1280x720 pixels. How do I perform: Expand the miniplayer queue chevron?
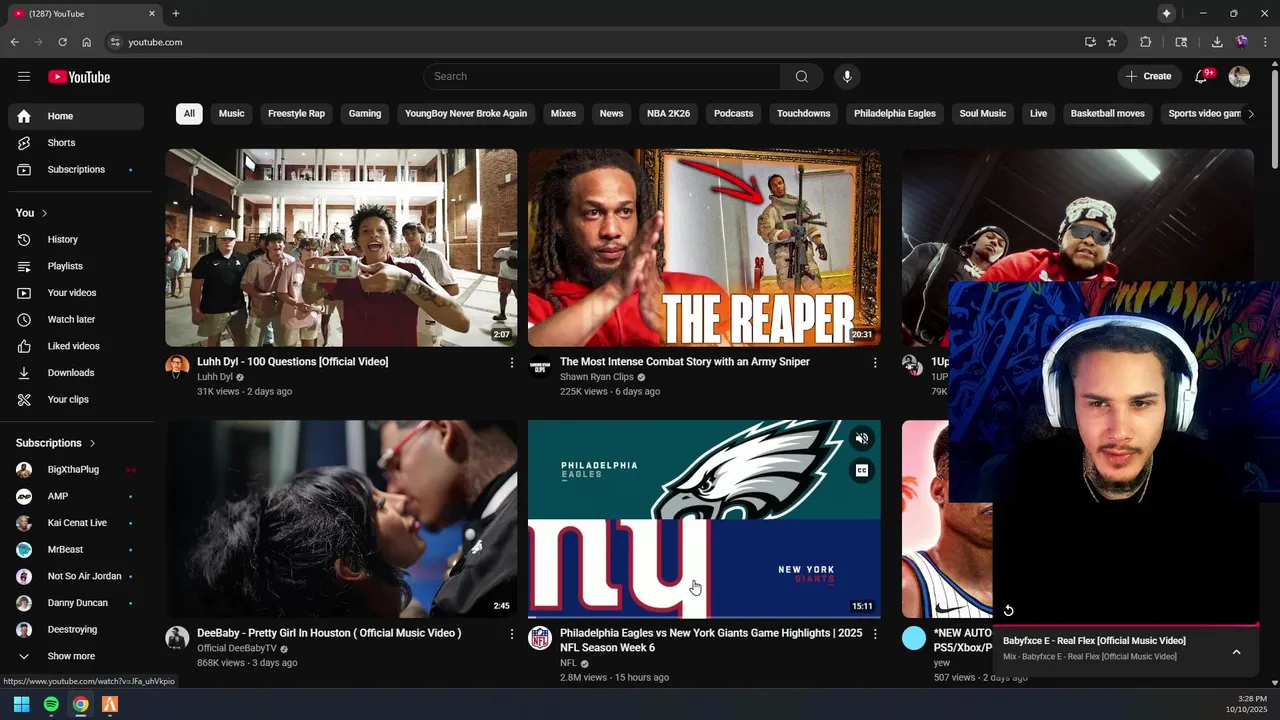coord(1236,652)
